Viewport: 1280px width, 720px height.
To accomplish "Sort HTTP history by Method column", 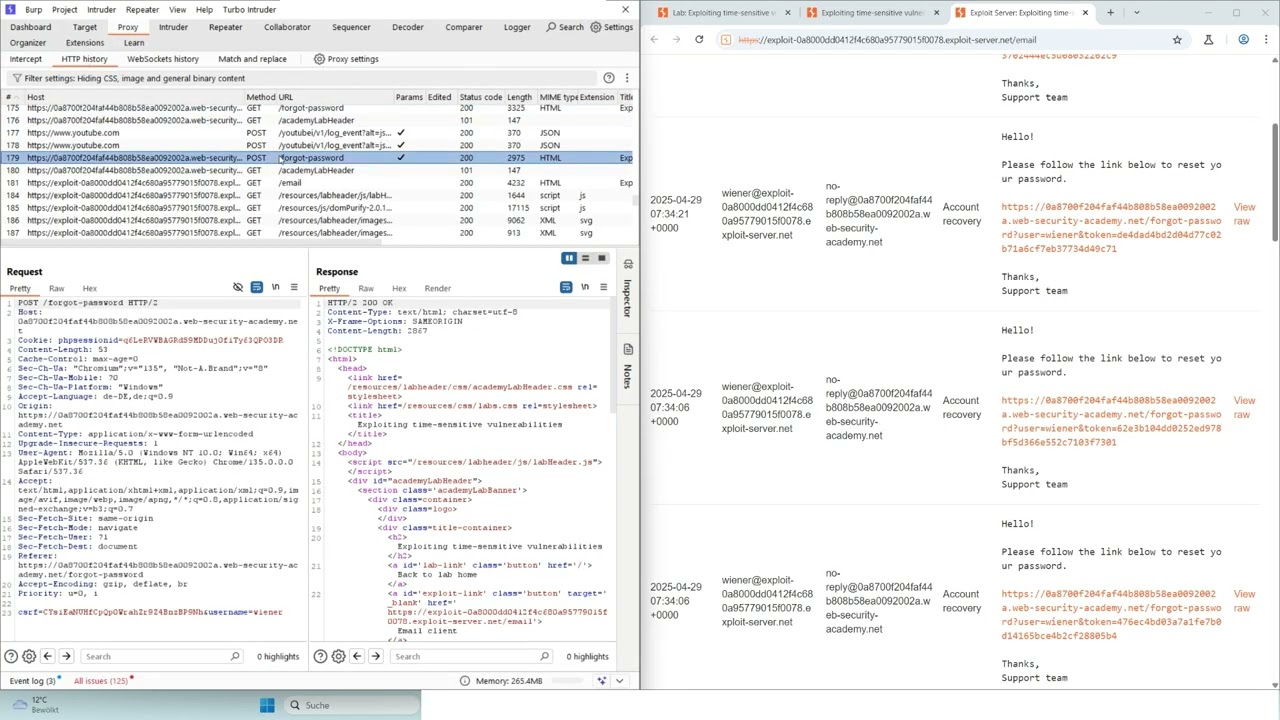I will tap(260, 98).
